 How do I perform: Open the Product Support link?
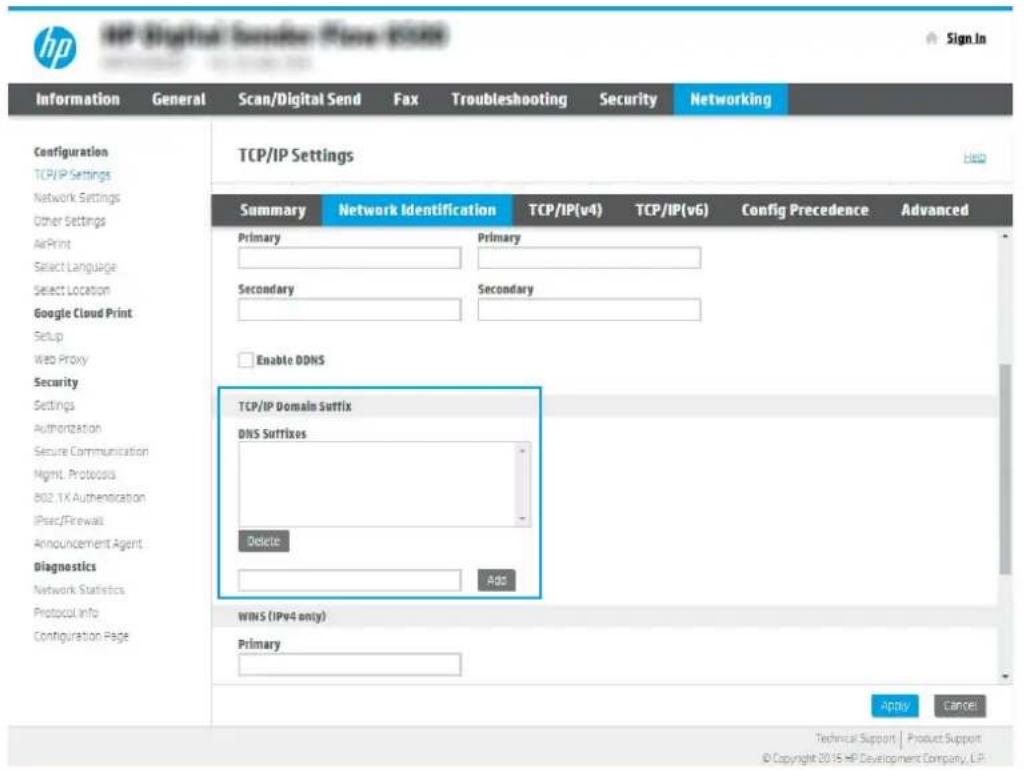tap(944, 738)
